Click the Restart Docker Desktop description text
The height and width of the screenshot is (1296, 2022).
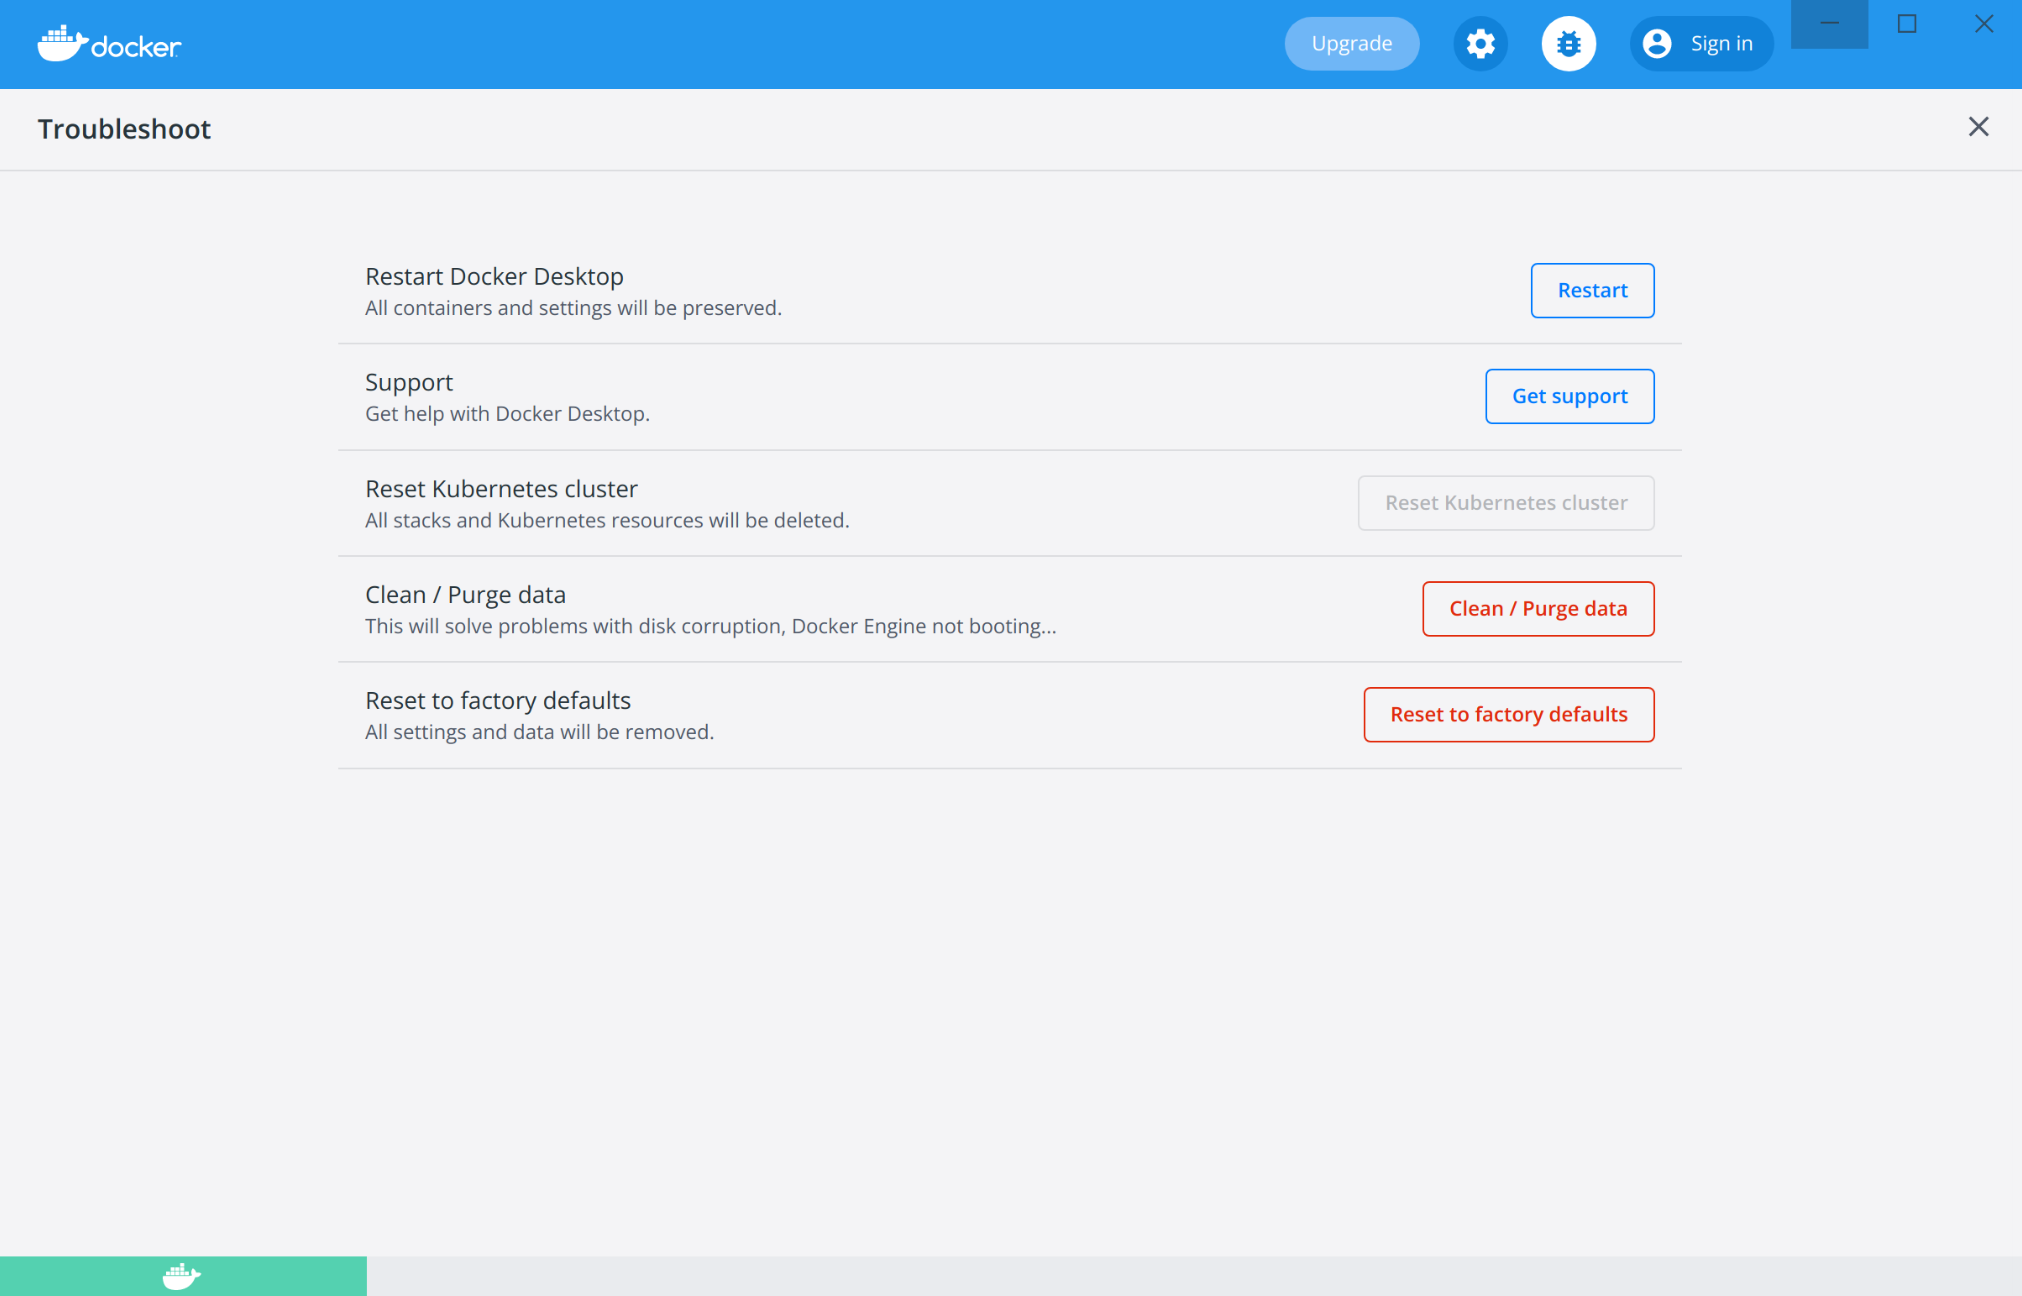[573, 308]
